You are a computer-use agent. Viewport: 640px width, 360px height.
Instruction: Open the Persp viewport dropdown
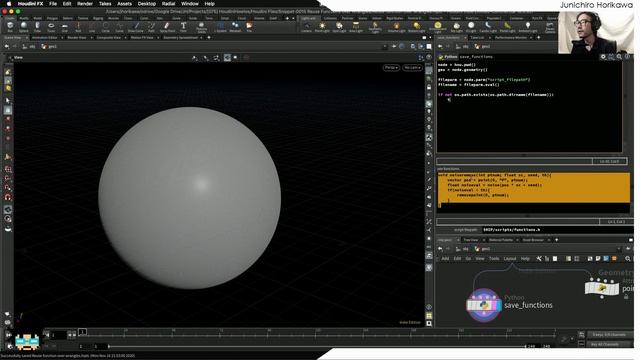click(x=391, y=67)
